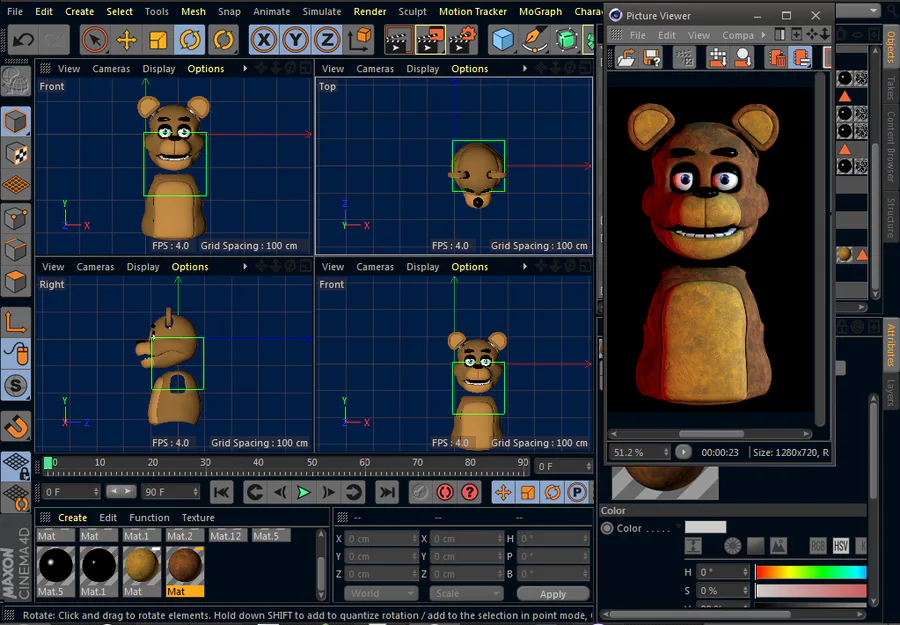This screenshot has width=900, height=625.
Task: Select the Mat.5 black material thumbnail
Action: click(55, 565)
